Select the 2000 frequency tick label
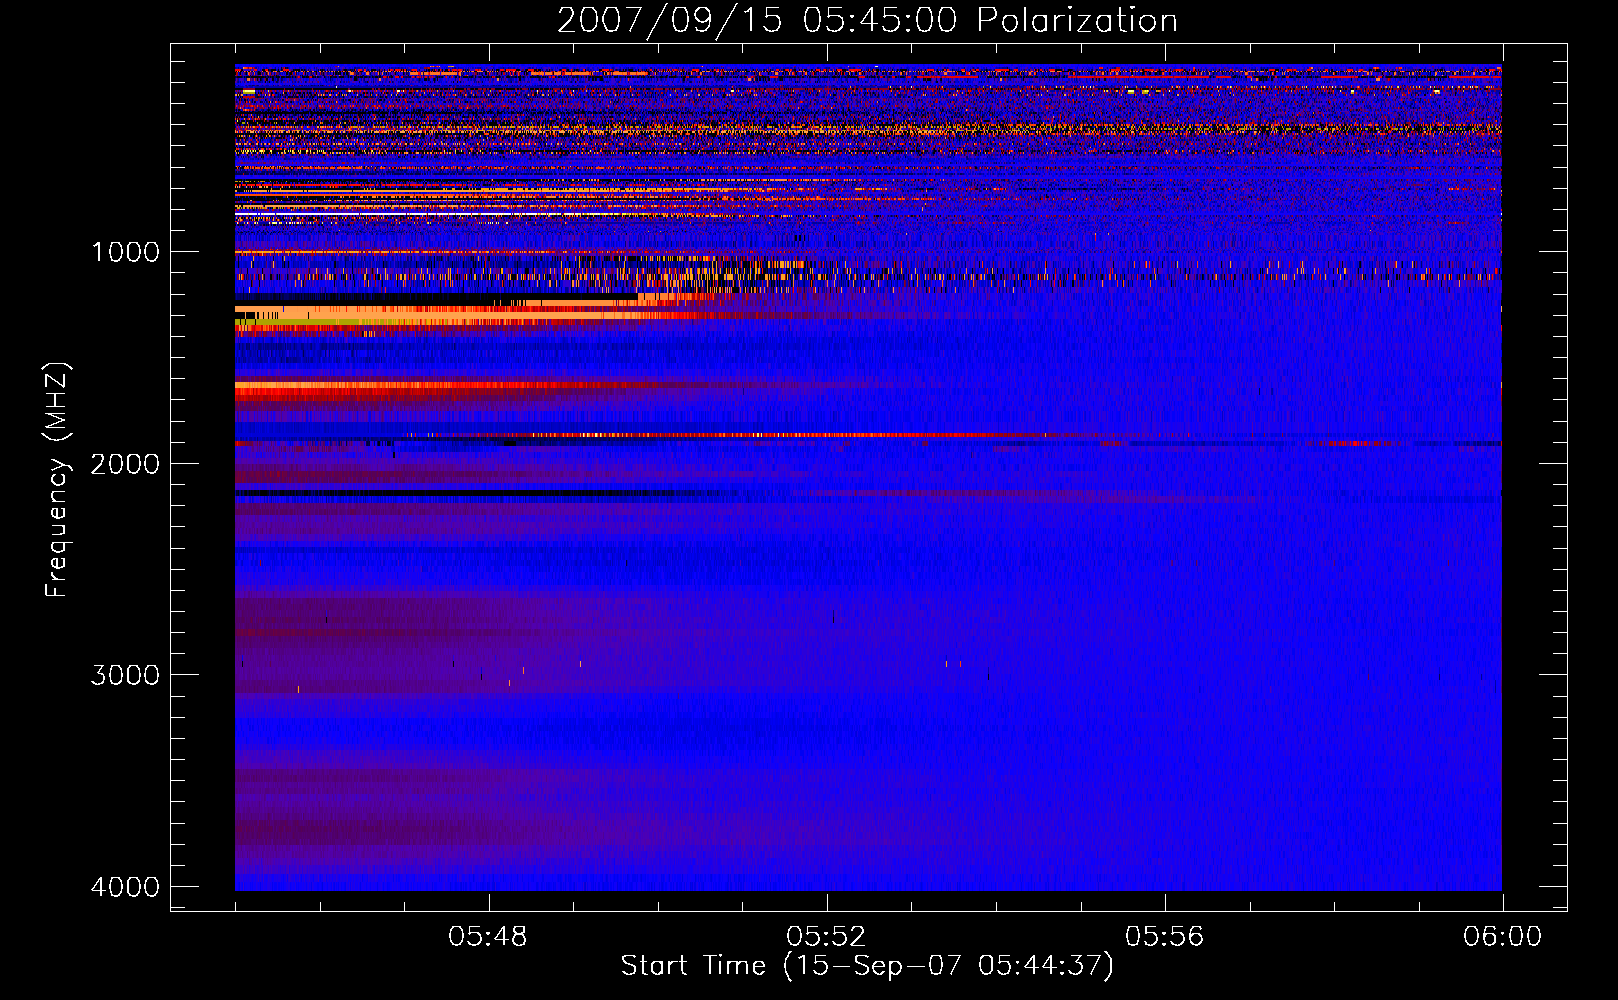This screenshot has height=1000, width=1618. point(125,463)
